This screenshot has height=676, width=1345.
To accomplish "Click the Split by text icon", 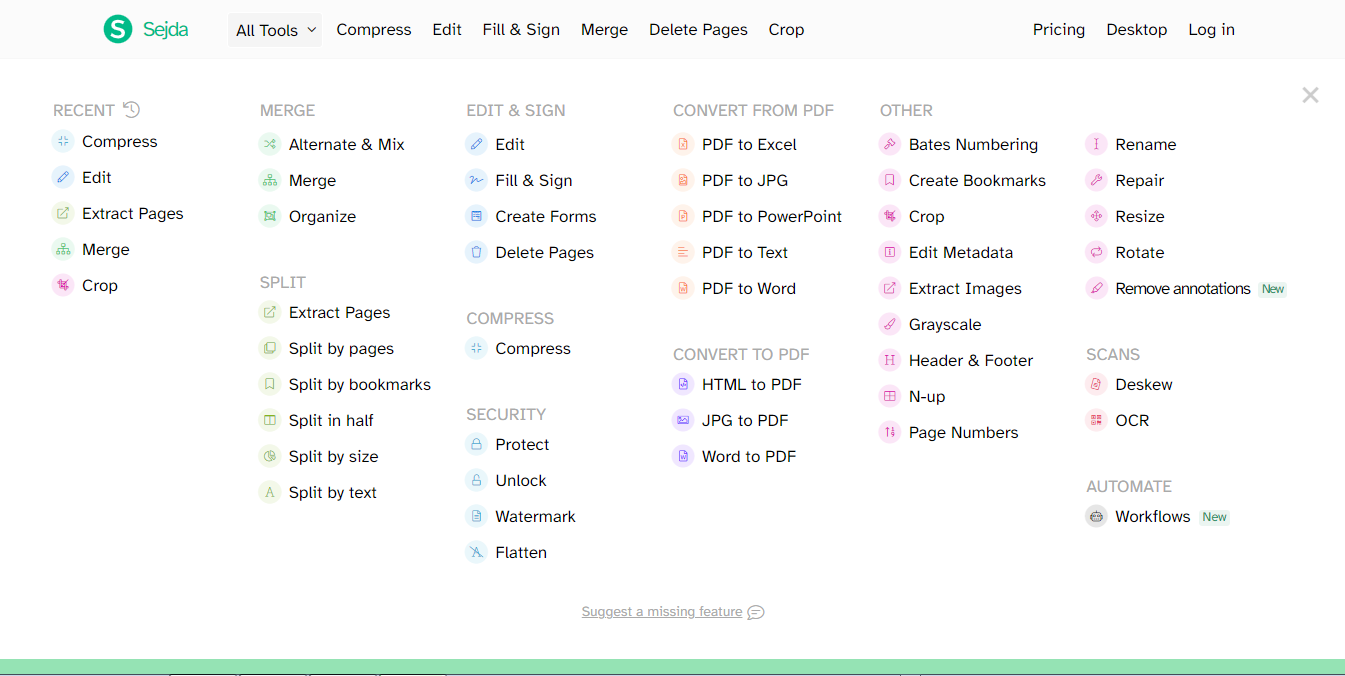I will point(269,492).
